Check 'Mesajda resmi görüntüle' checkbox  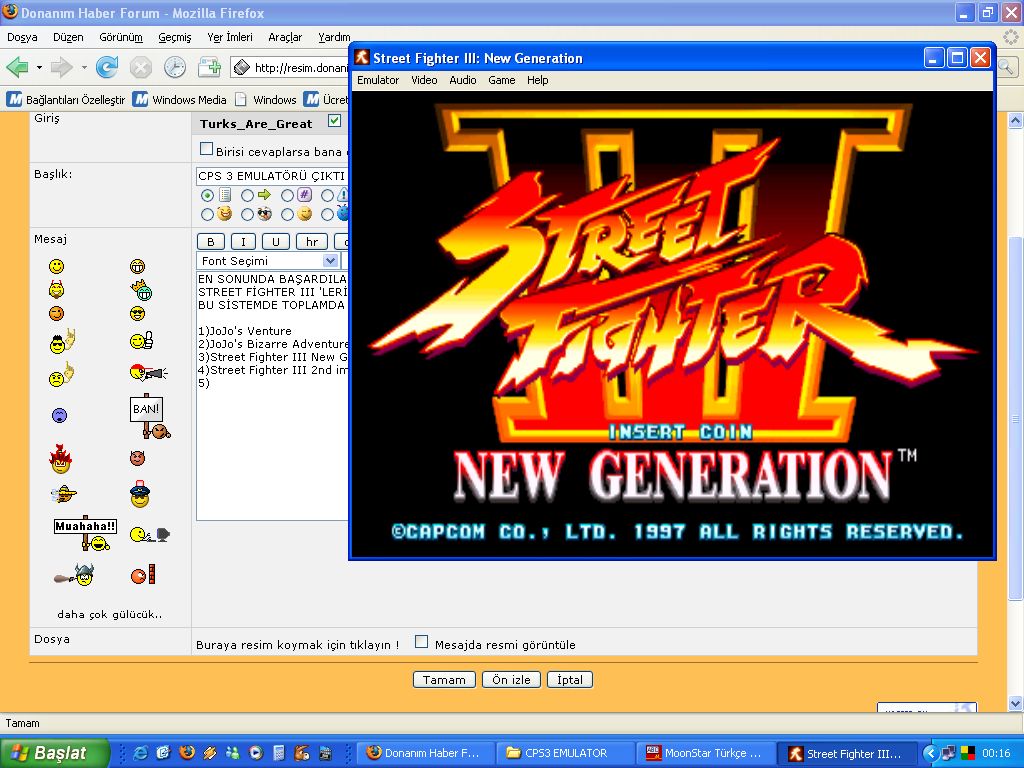tap(422, 642)
